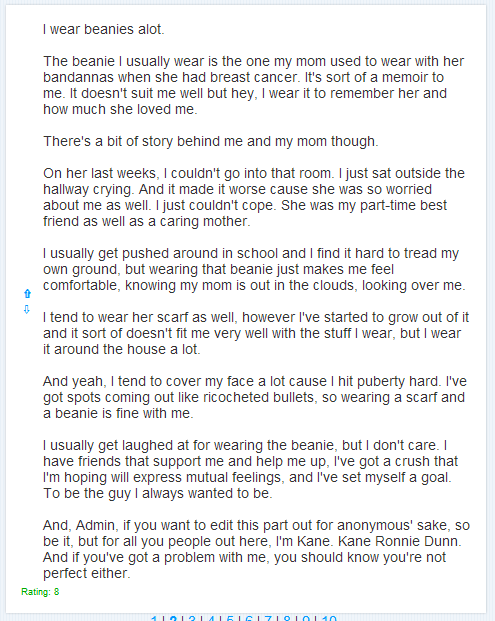Screen dimensions: 495x621
Task: Click the green Rating: 8 label
Action: coord(40,592)
